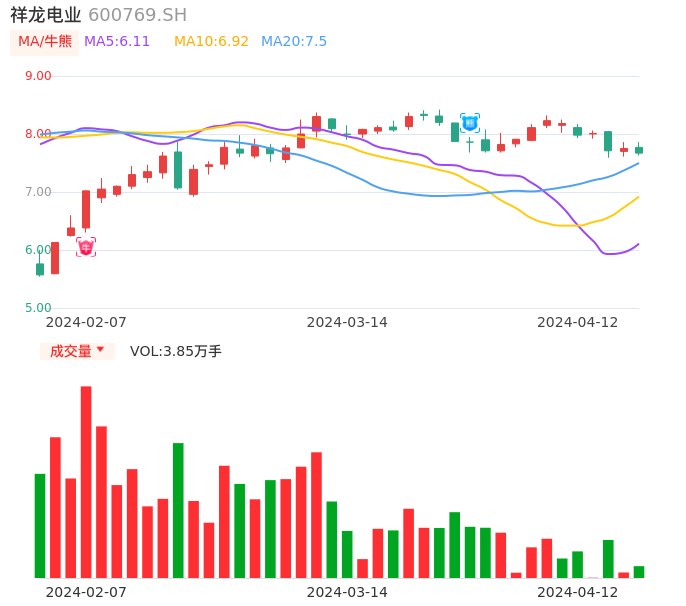The height and width of the screenshot is (606, 686).
Task: Click the 祥龙电业 stock name title
Action: click(x=46, y=15)
